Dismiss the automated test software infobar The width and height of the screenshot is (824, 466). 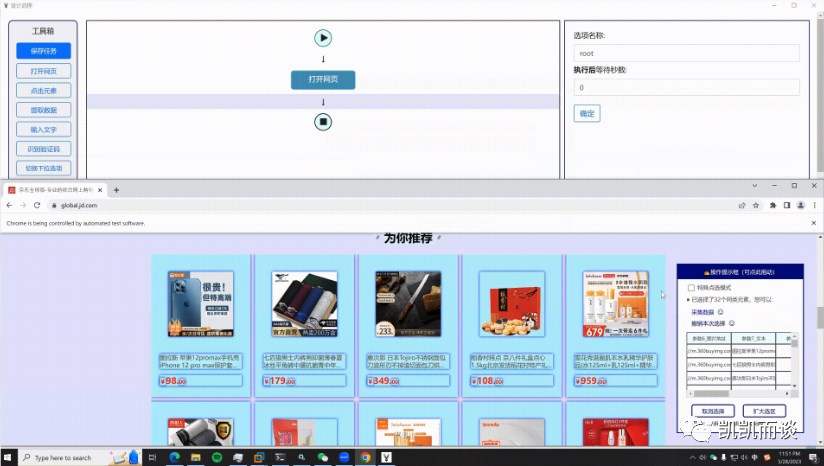click(x=813, y=223)
